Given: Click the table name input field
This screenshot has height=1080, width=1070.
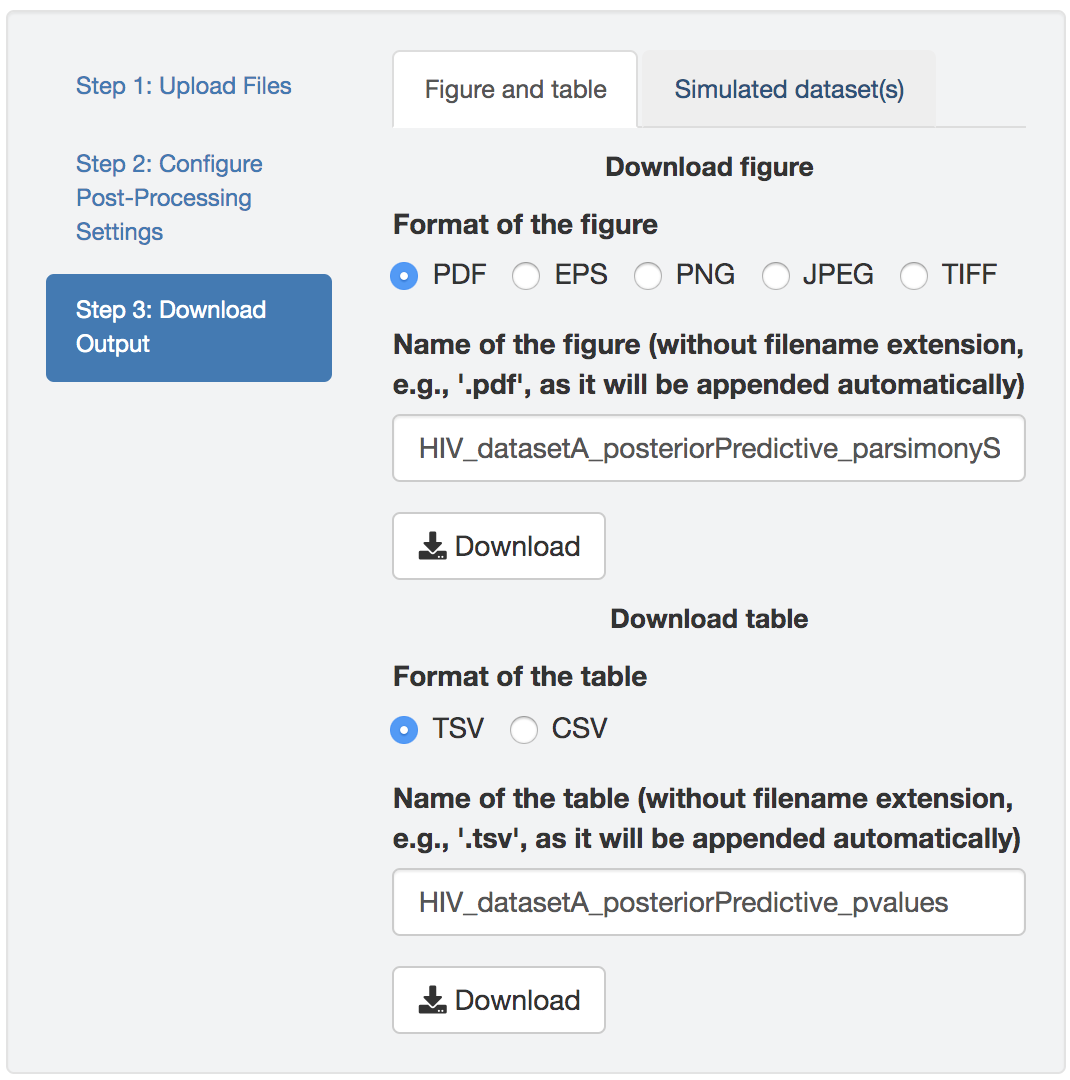Looking at the screenshot, I should 708,902.
